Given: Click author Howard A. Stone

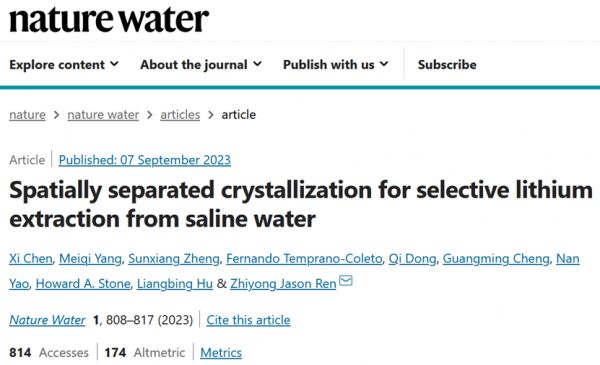Looking at the screenshot, I should coord(83,284).
